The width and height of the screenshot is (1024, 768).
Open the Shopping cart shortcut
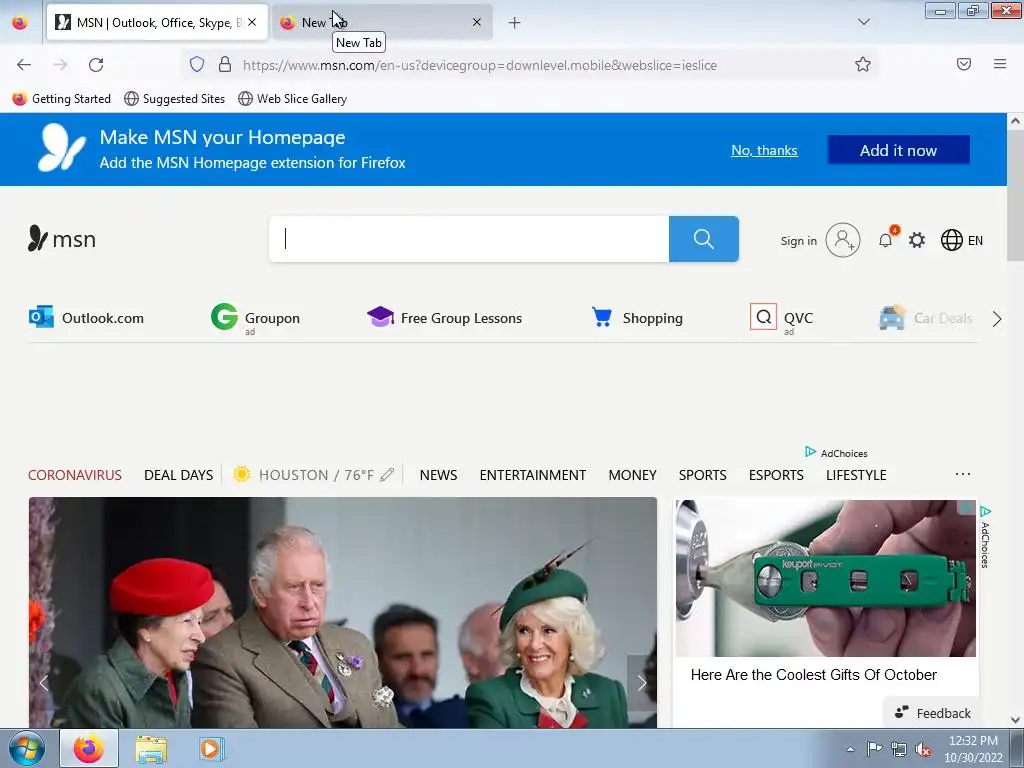[637, 318]
